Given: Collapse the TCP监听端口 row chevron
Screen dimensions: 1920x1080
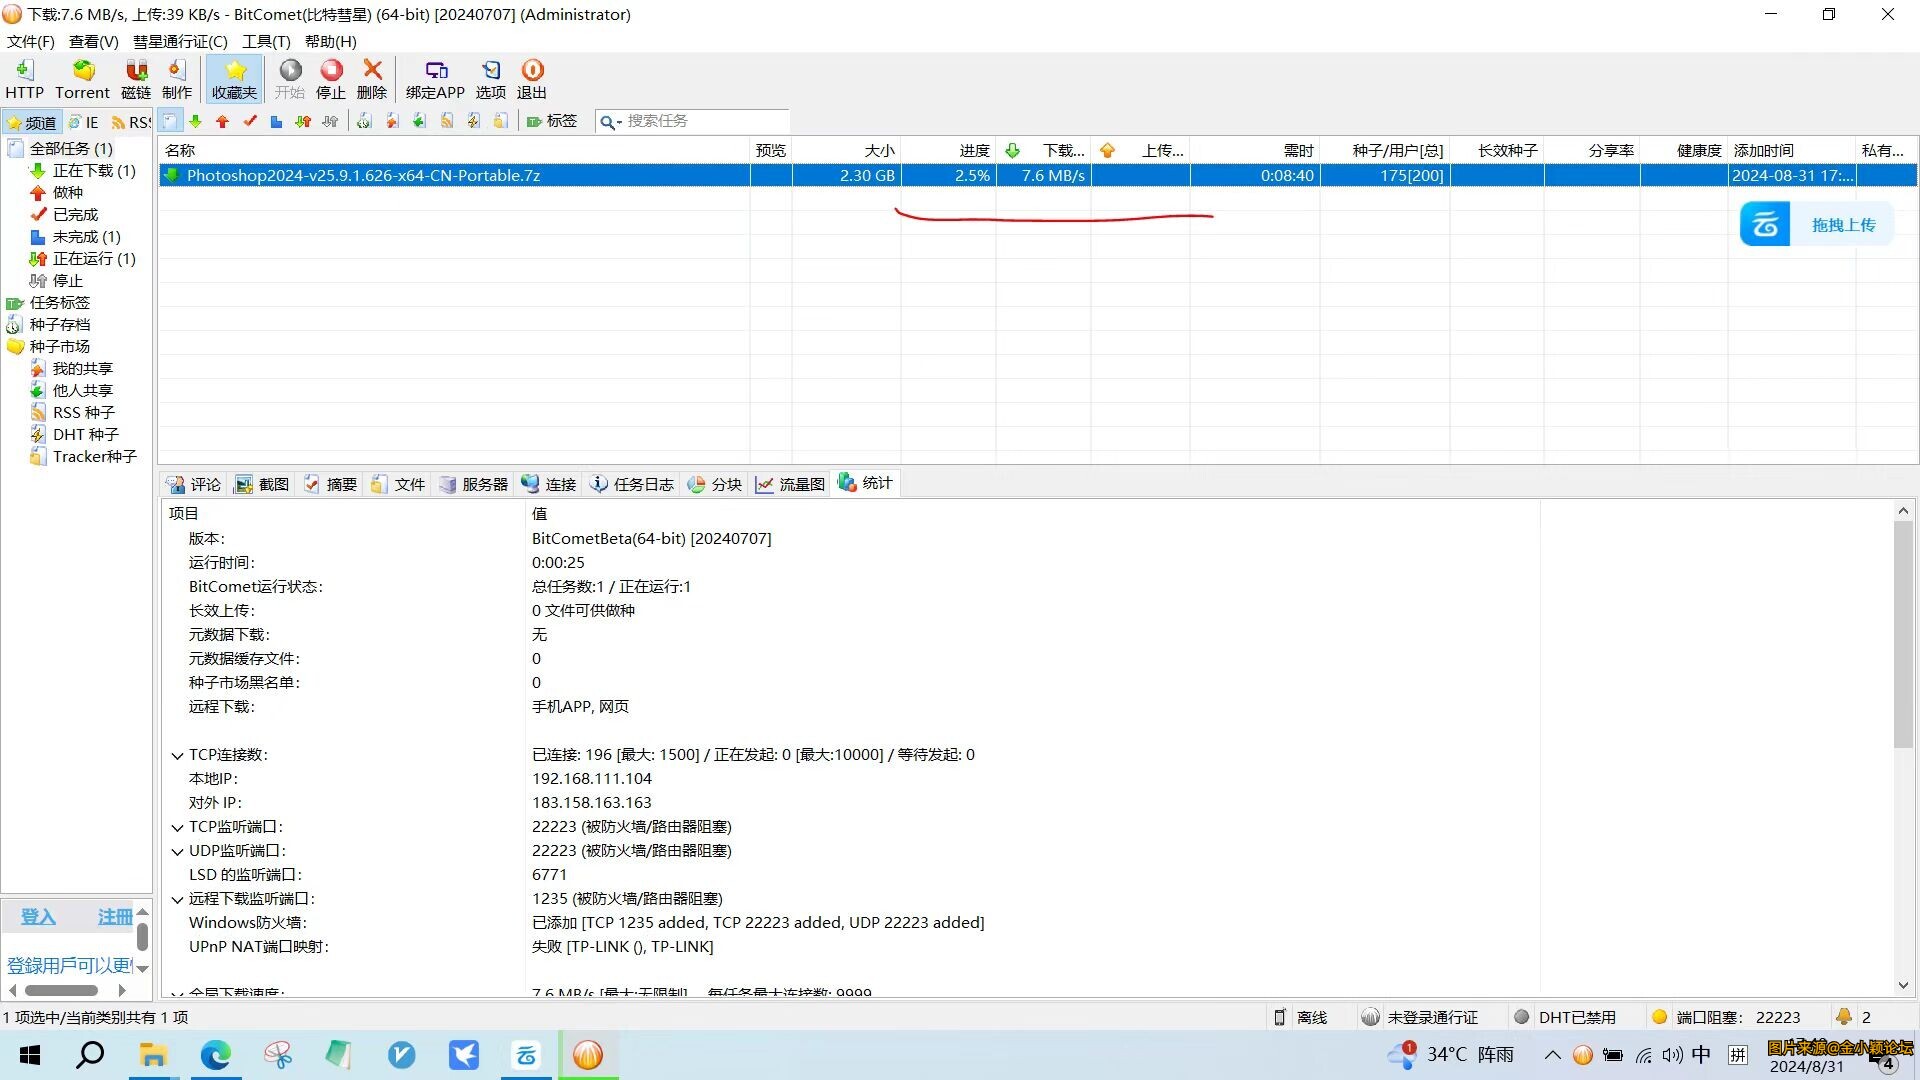Looking at the screenshot, I should (x=177, y=828).
